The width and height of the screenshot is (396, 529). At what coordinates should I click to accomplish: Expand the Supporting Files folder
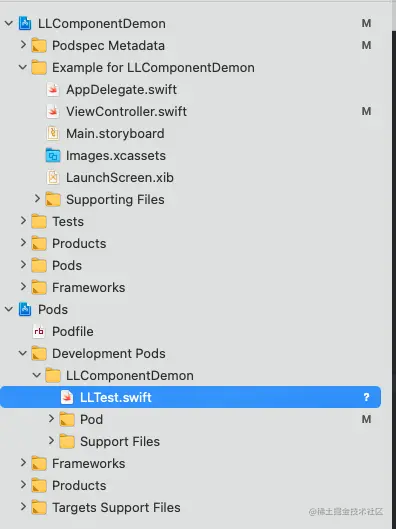pyautogui.click(x=37, y=199)
